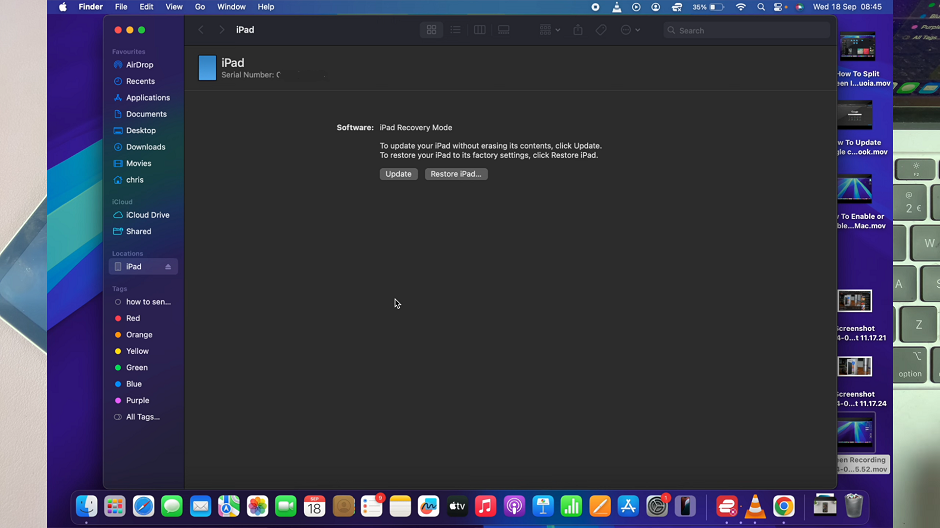This screenshot has height=528, width=940.
Task: Switch to icon view in Finder toolbar
Action: [x=431, y=30]
